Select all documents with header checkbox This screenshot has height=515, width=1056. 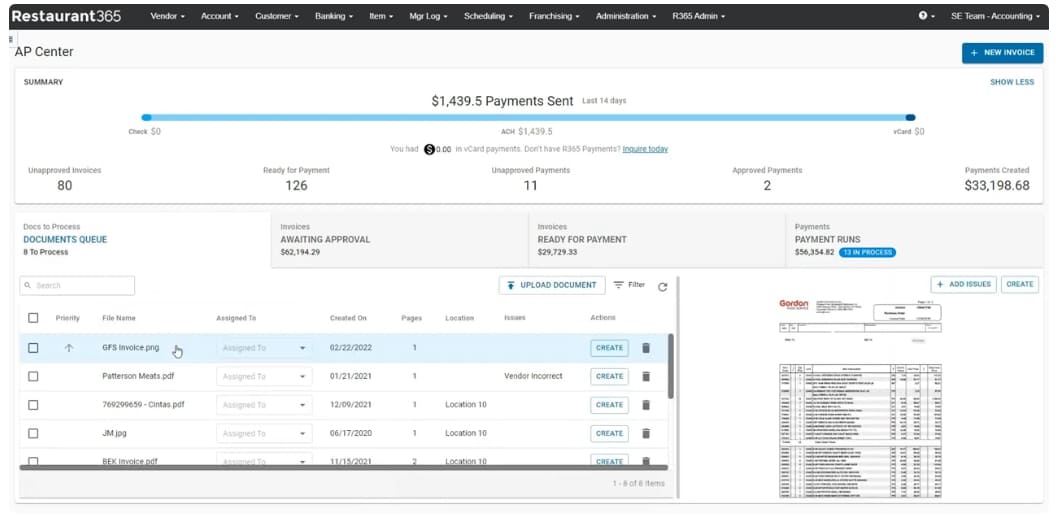[33, 318]
